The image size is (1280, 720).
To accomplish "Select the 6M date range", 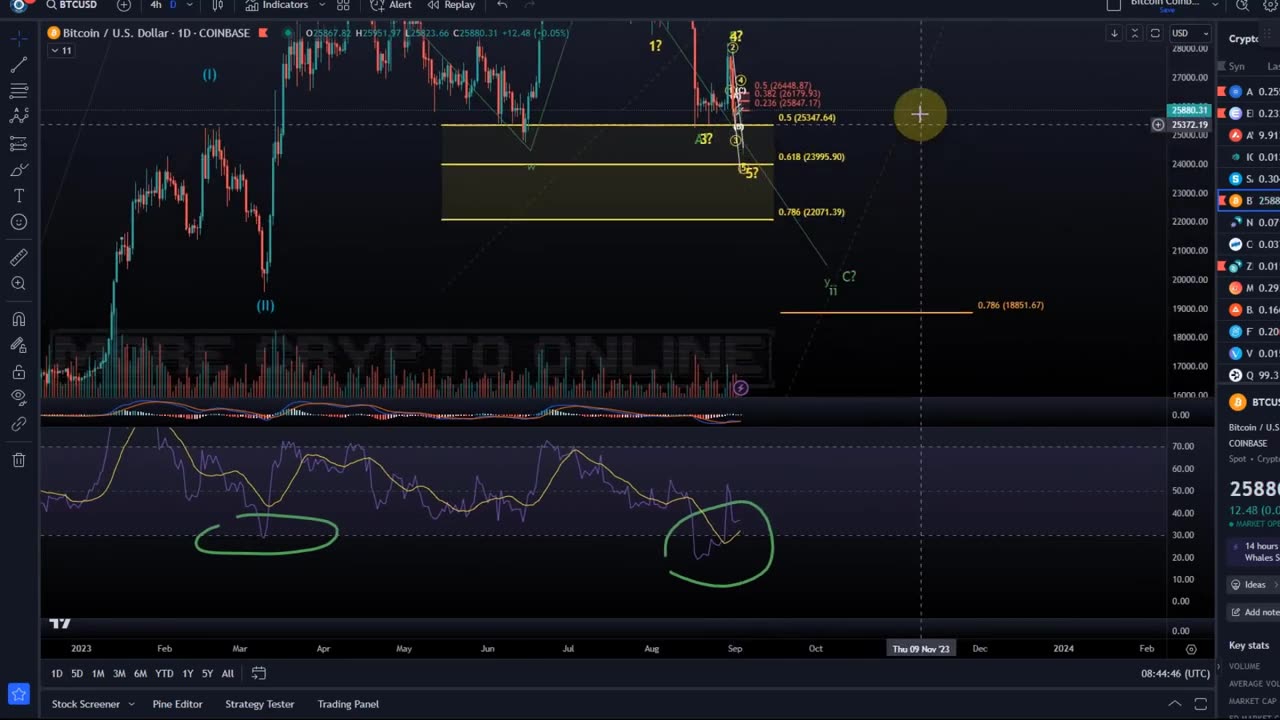I will coord(140,674).
